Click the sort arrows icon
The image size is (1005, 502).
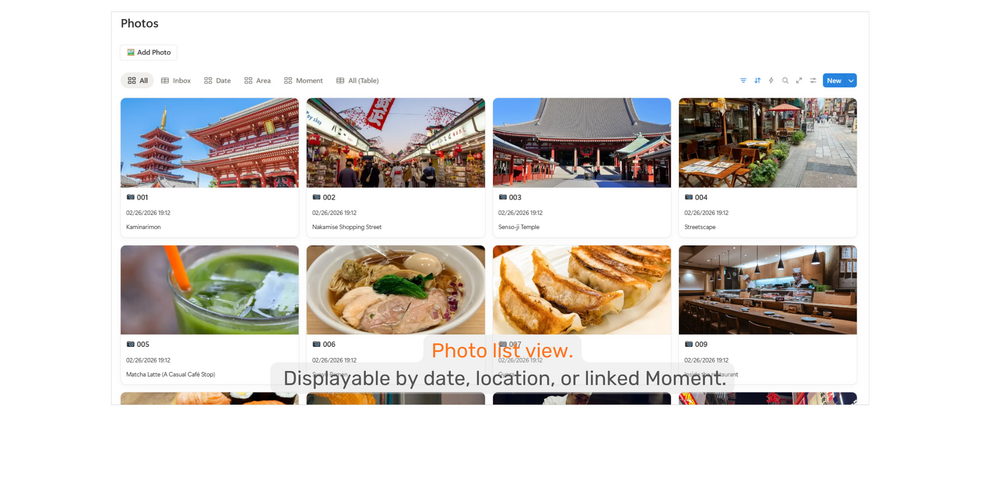pos(757,81)
